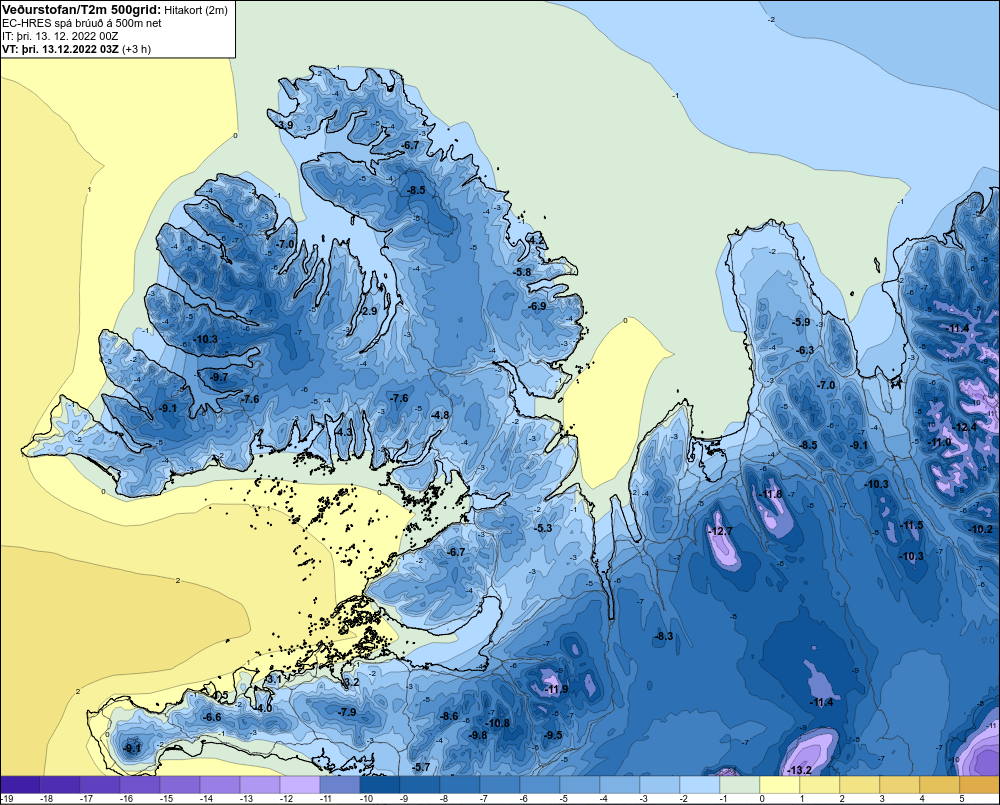Click the -8.3 temperature label
This screenshot has height=805, width=1000.
(664, 636)
